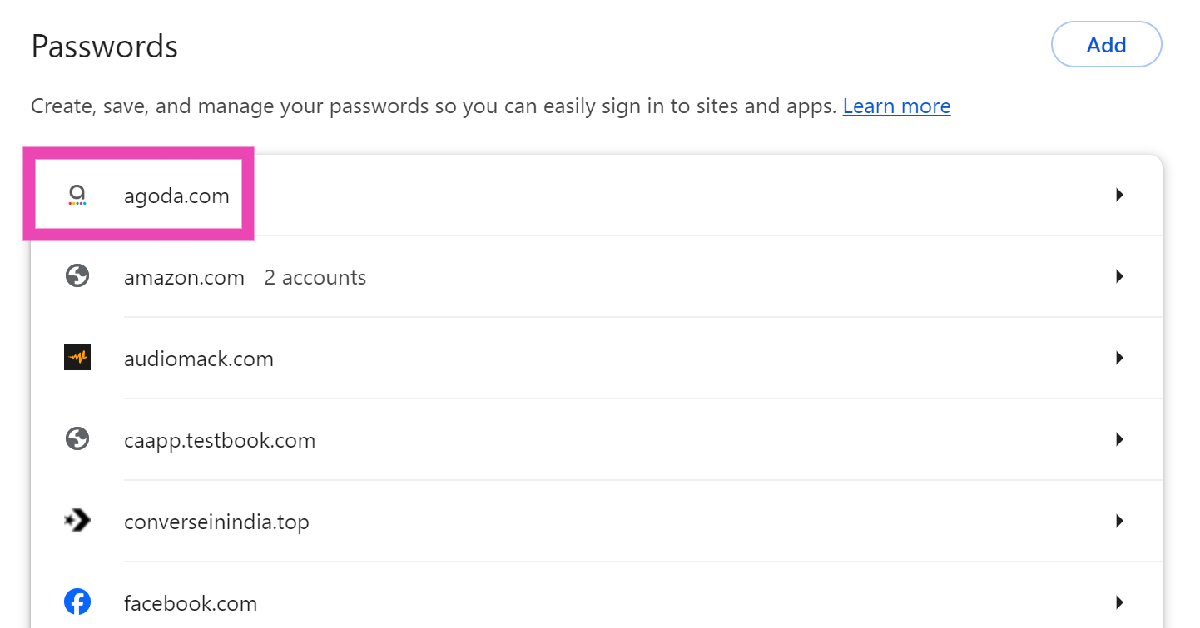Open the converseinindia.top saved password
Image resolution: width=1200 pixels, height=628 pixels.
point(216,522)
